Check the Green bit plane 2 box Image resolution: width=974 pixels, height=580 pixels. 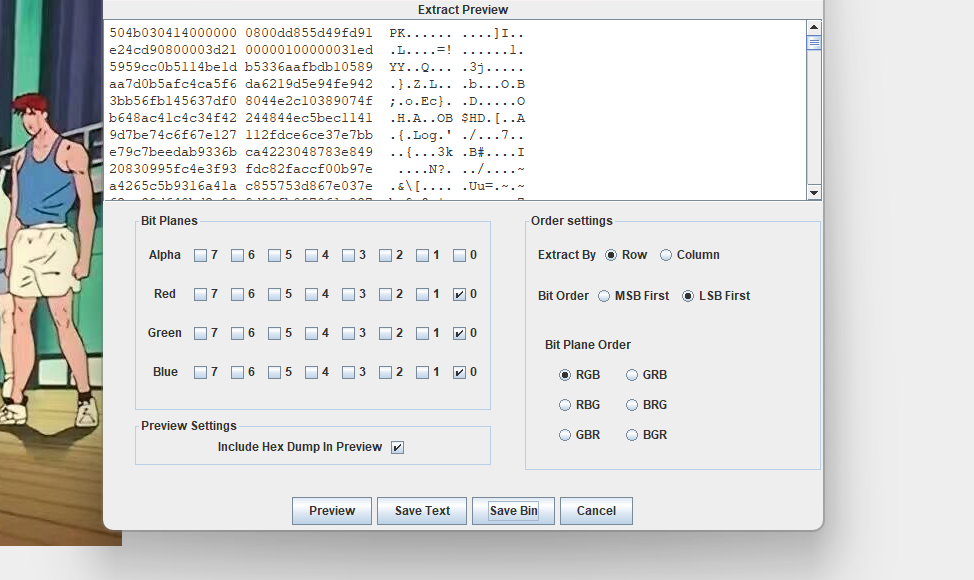click(x=385, y=333)
